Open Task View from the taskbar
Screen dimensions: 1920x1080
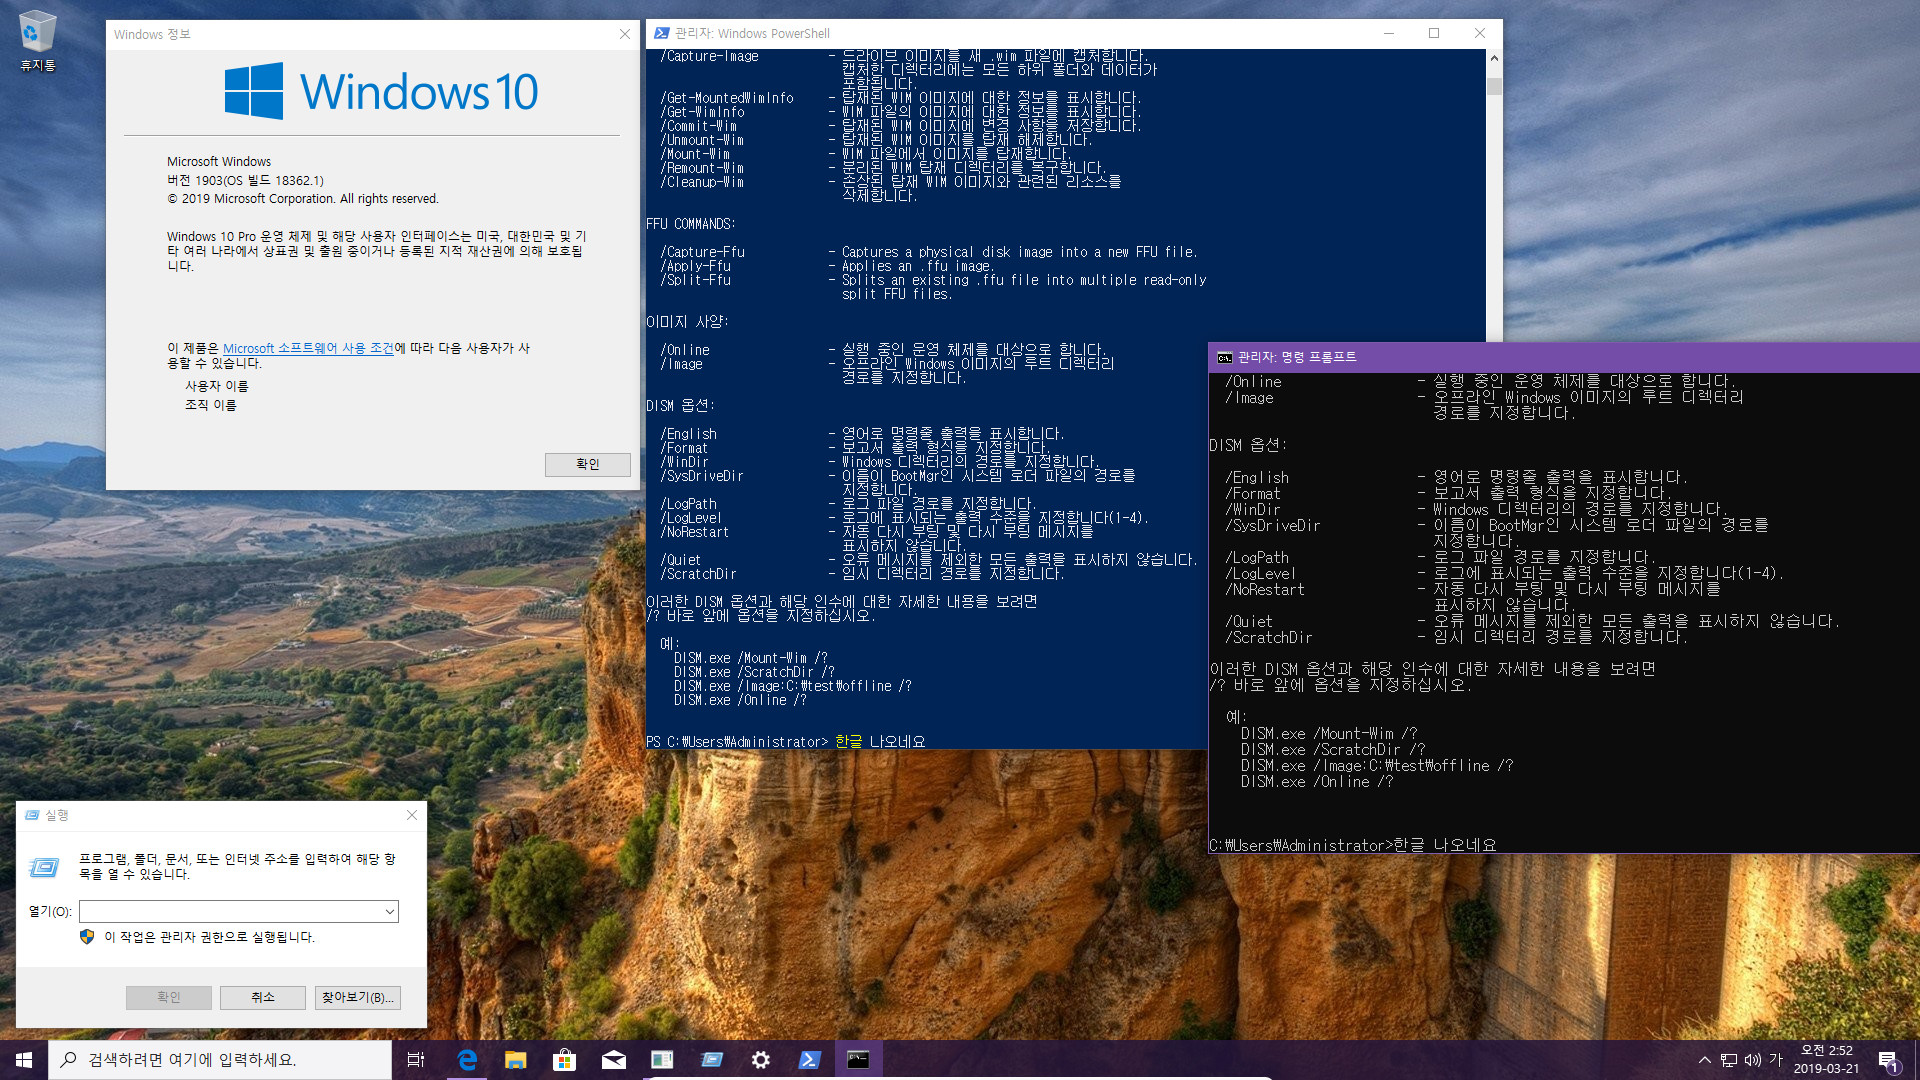click(416, 1059)
